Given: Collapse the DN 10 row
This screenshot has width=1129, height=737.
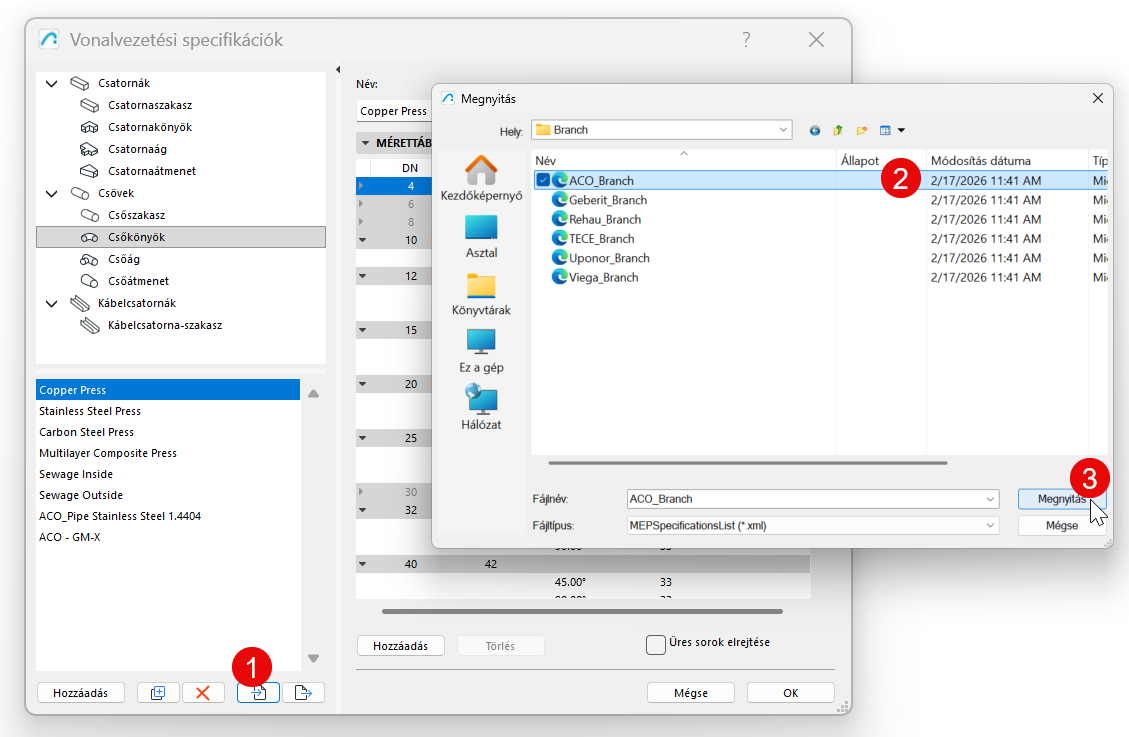Looking at the screenshot, I should 362,240.
